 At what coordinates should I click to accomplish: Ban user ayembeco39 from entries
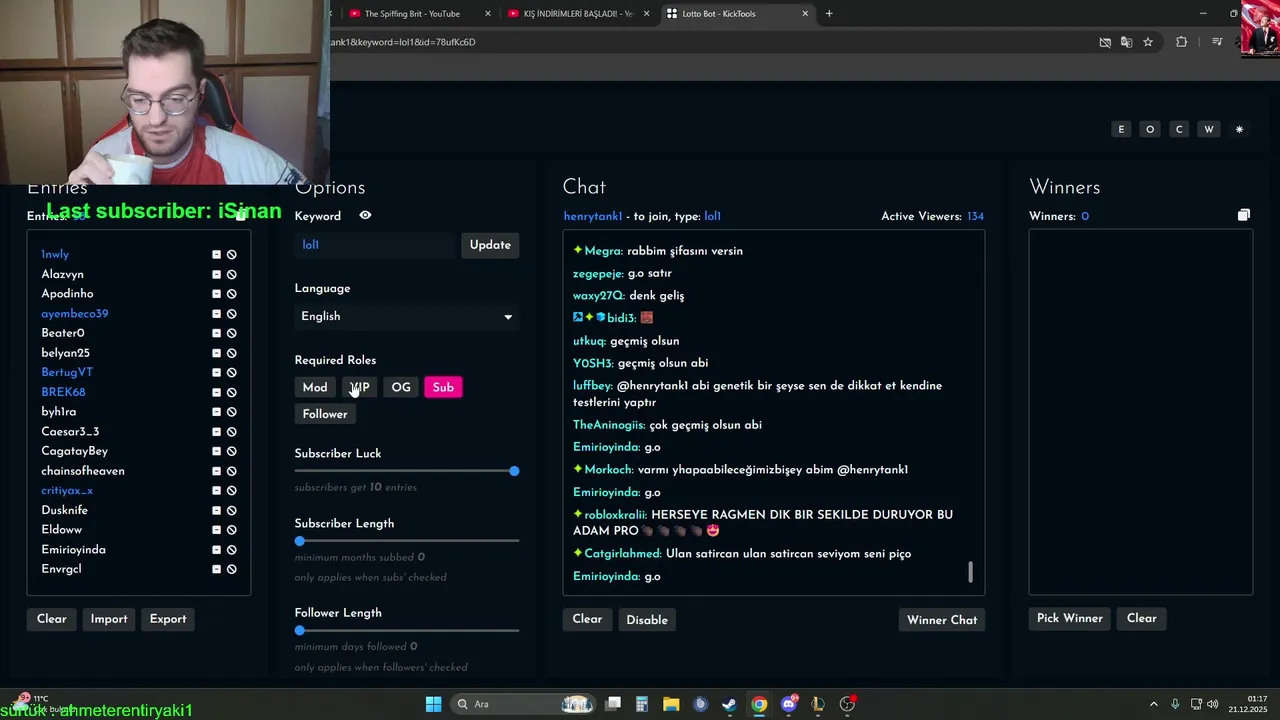click(231, 314)
